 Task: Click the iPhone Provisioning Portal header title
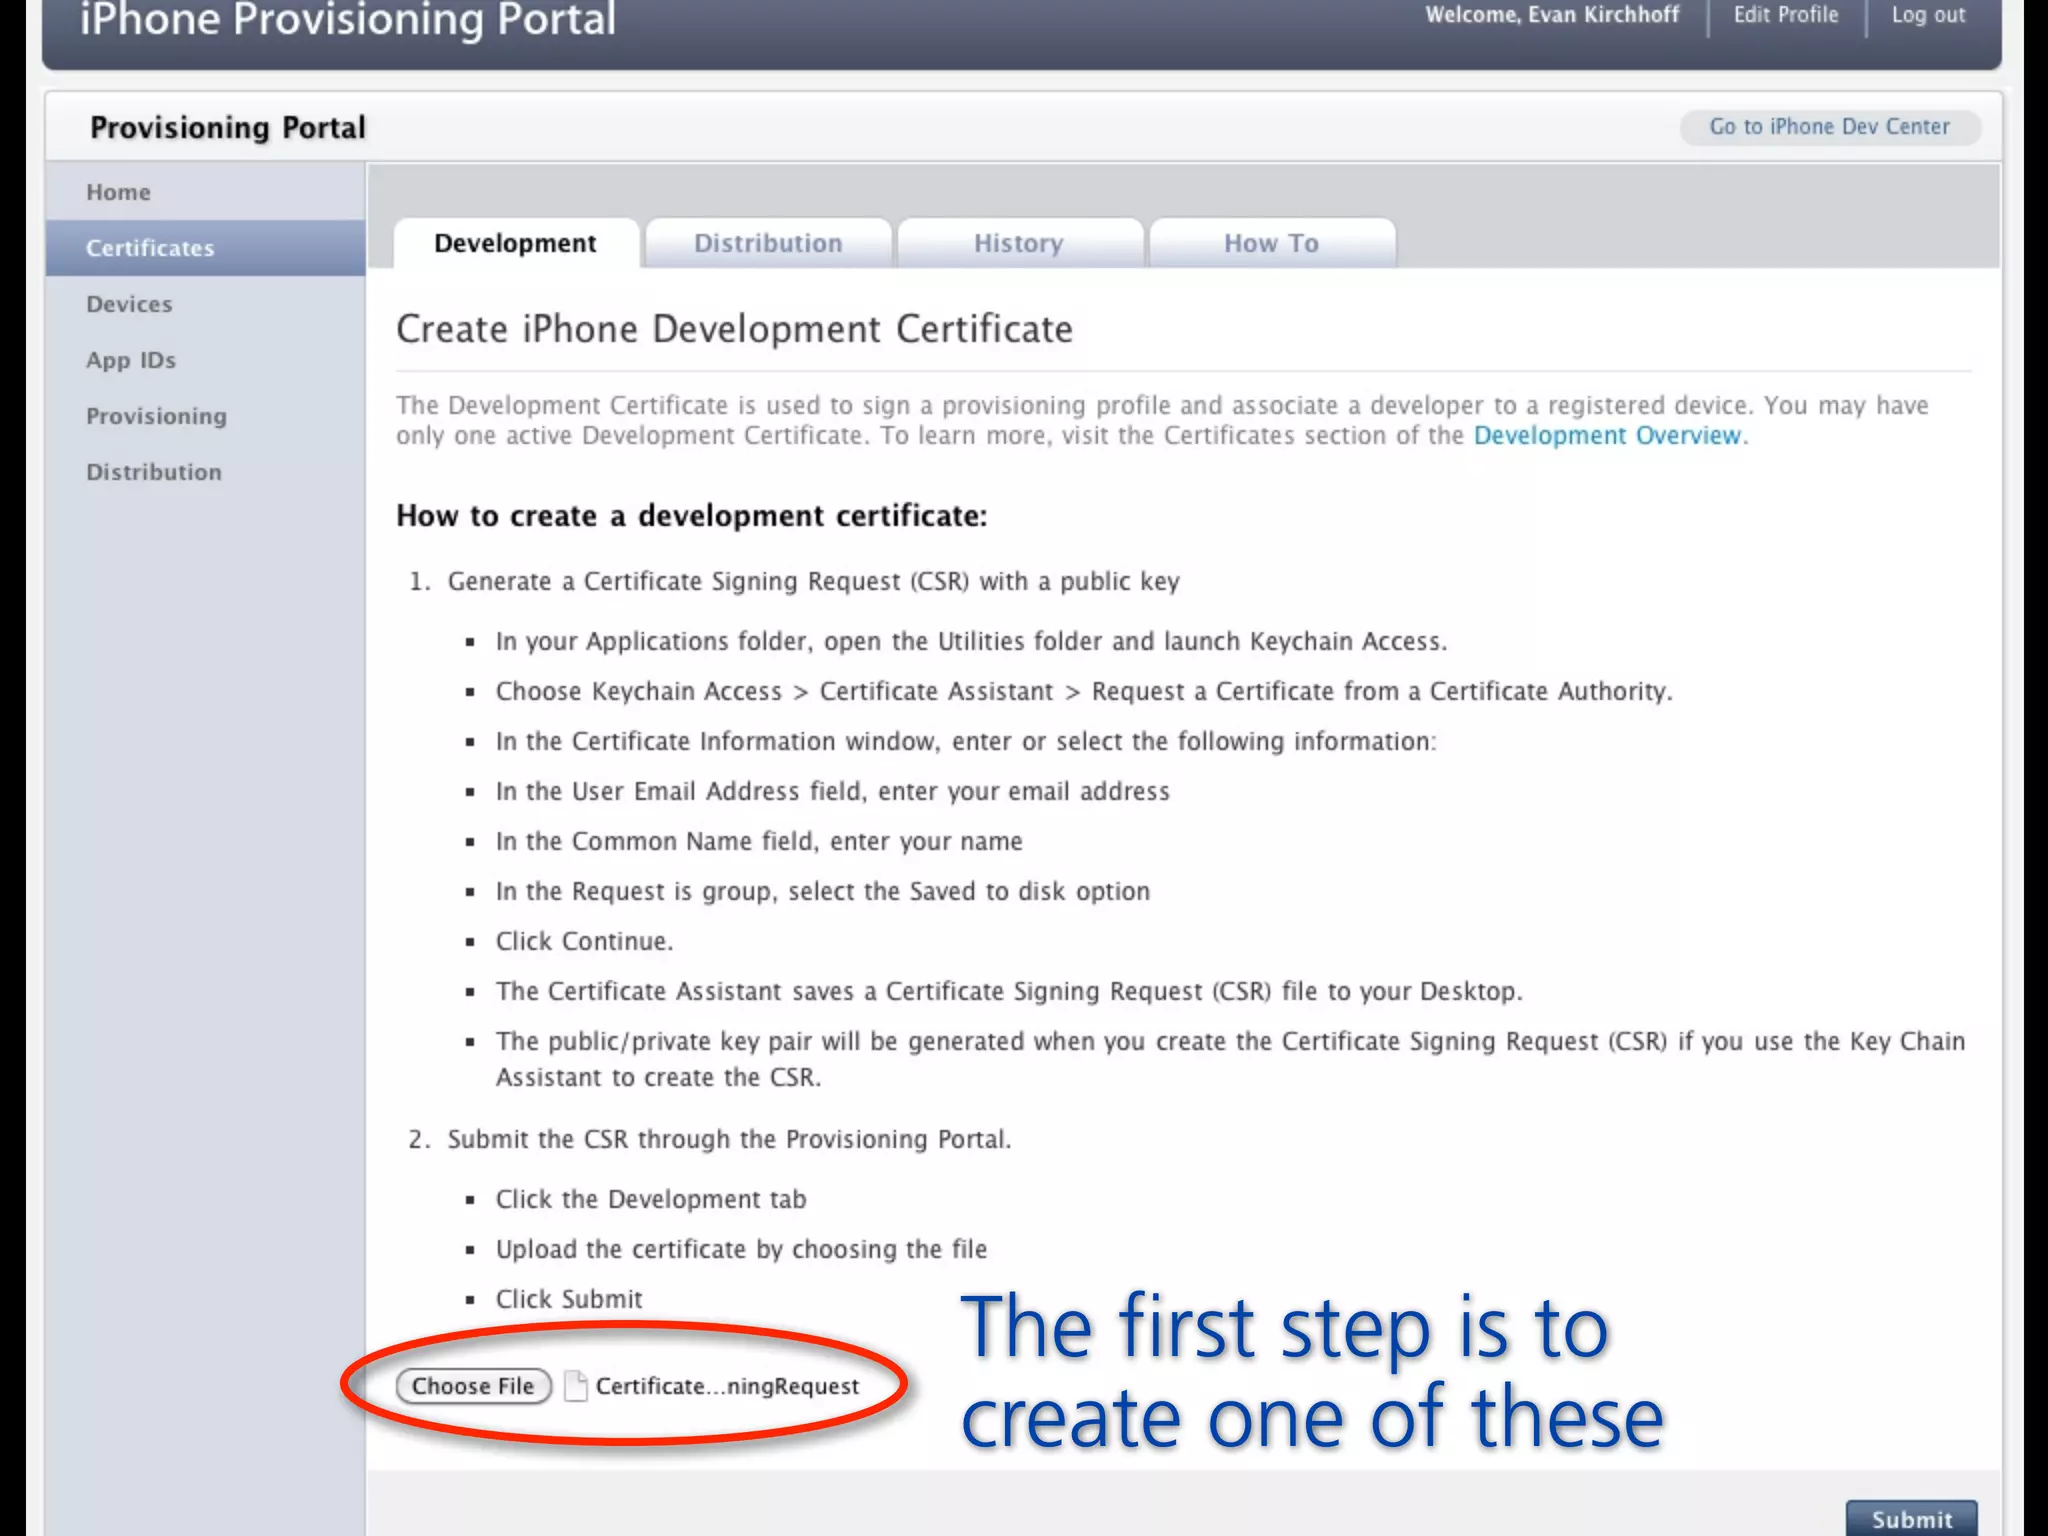(348, 20)
